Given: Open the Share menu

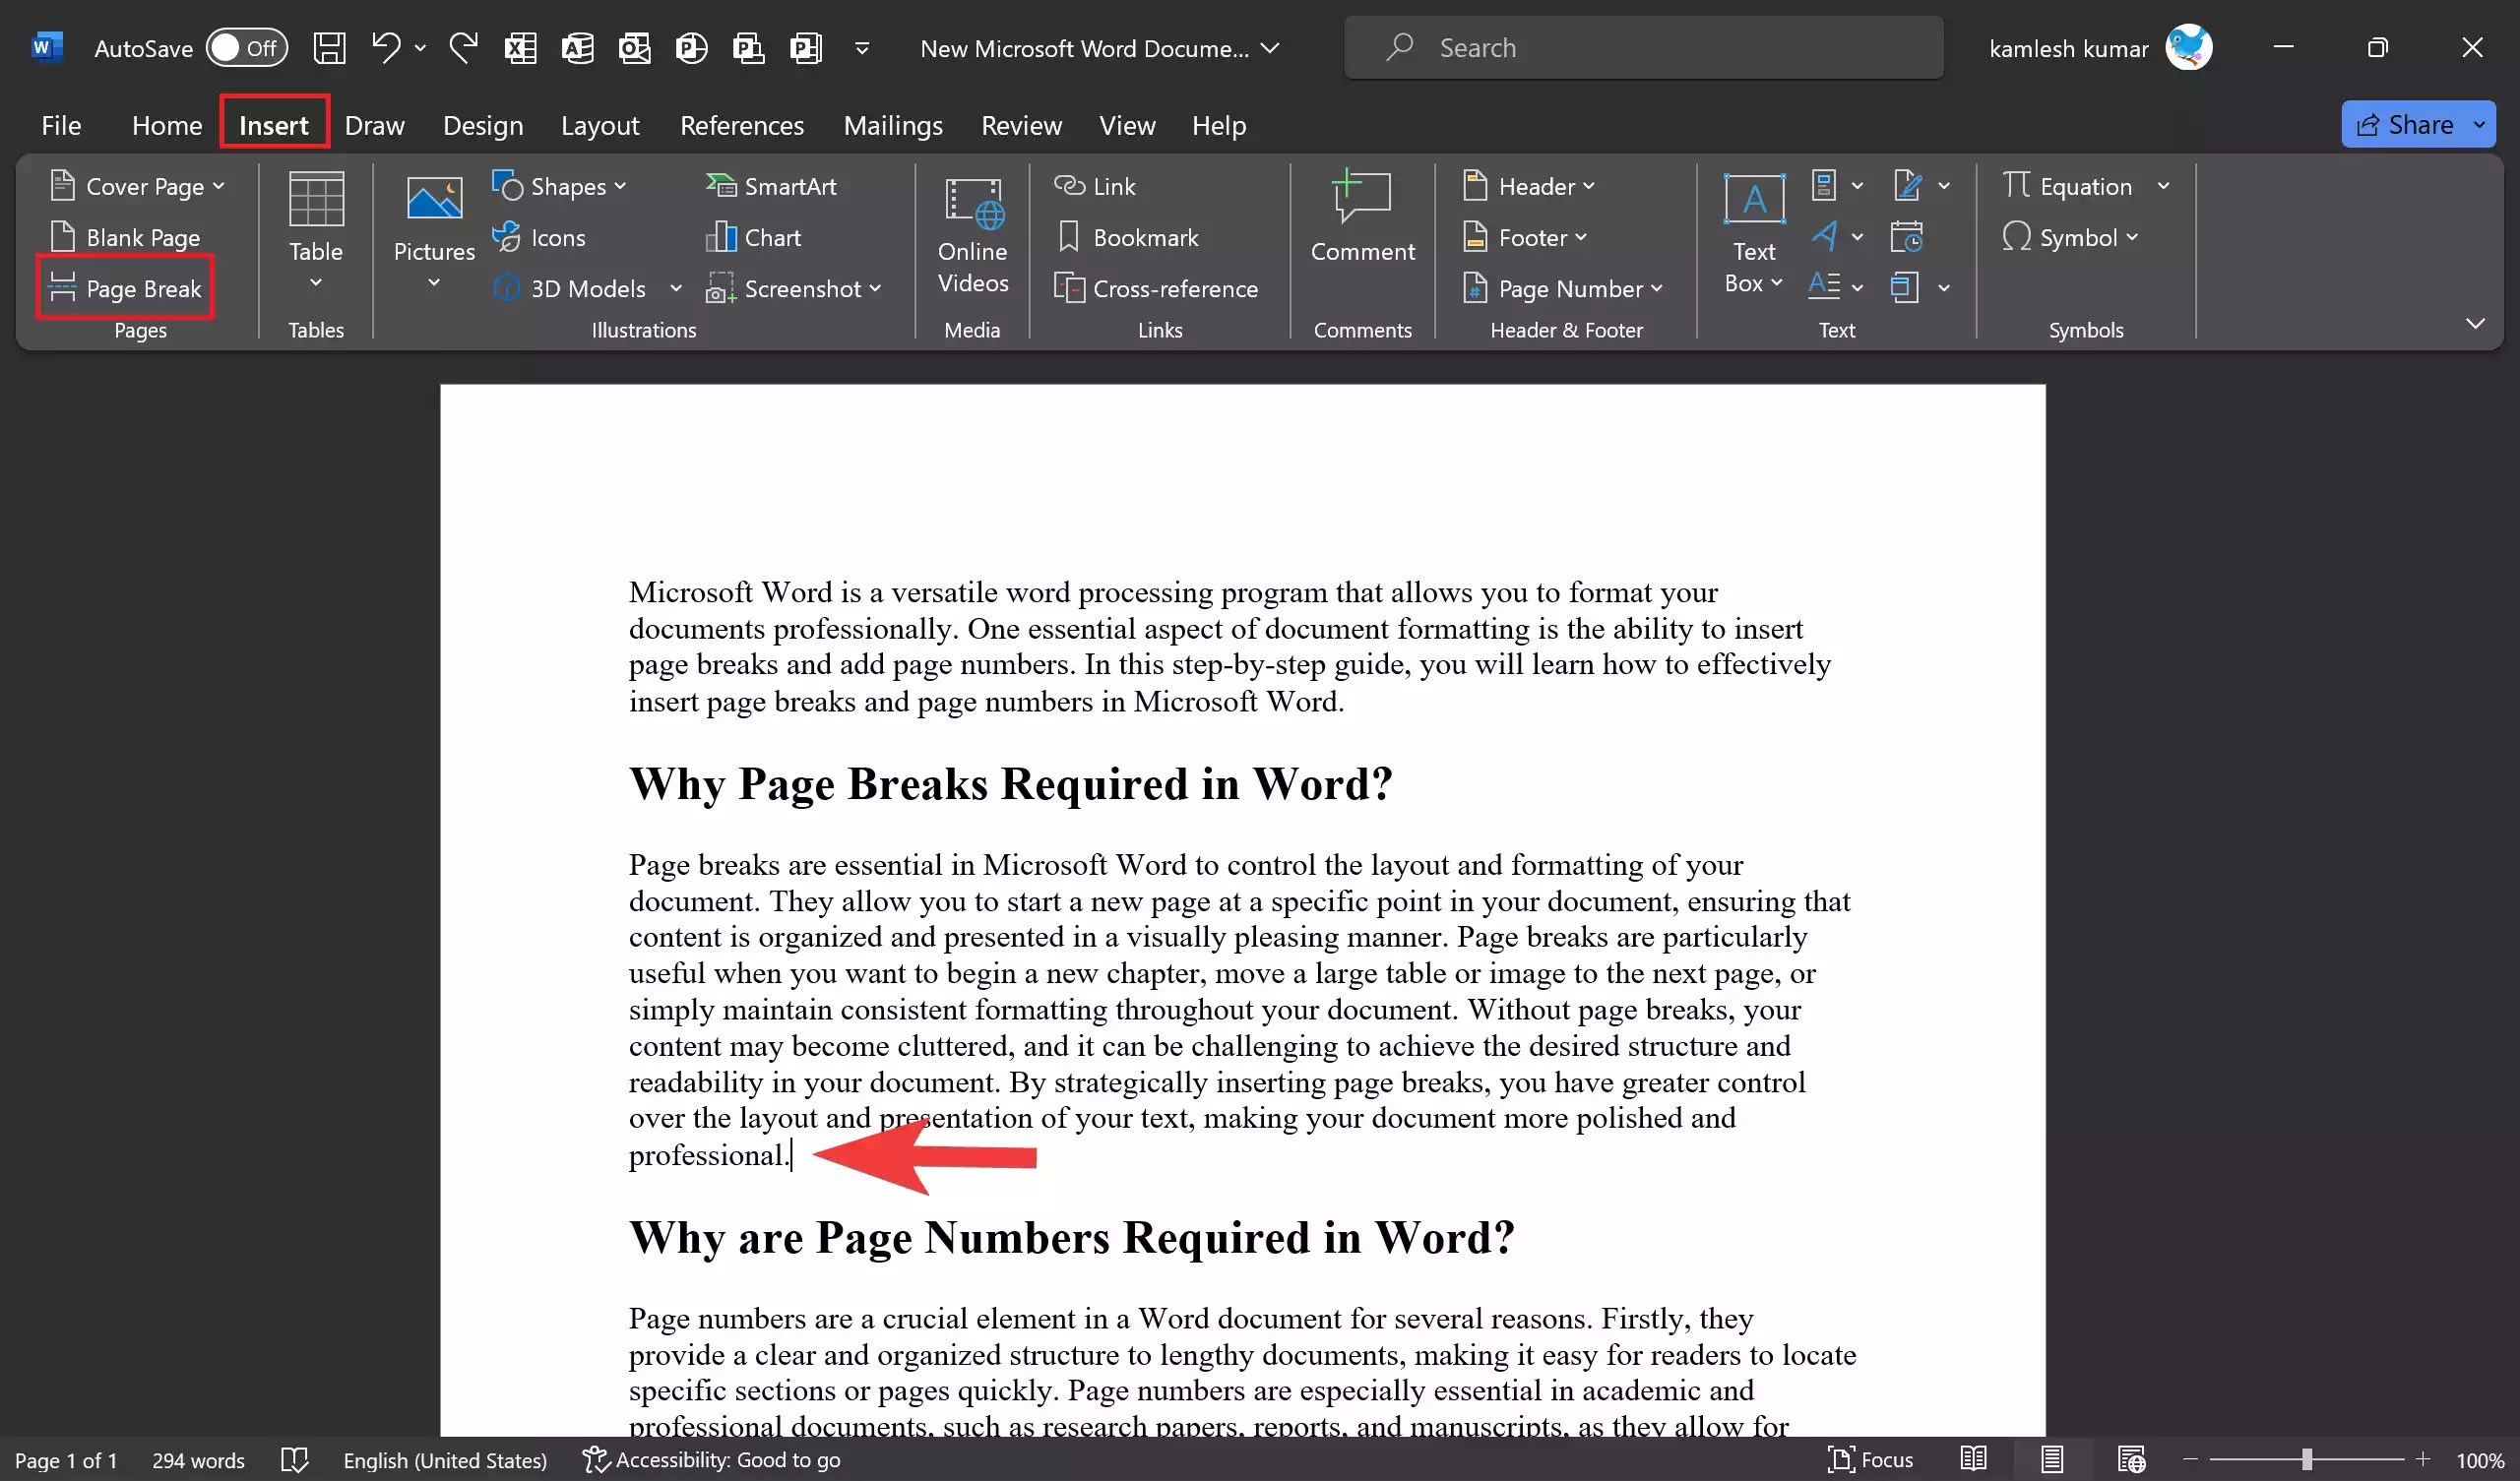Looking at the screenshot, I should tap(2417, 124).
